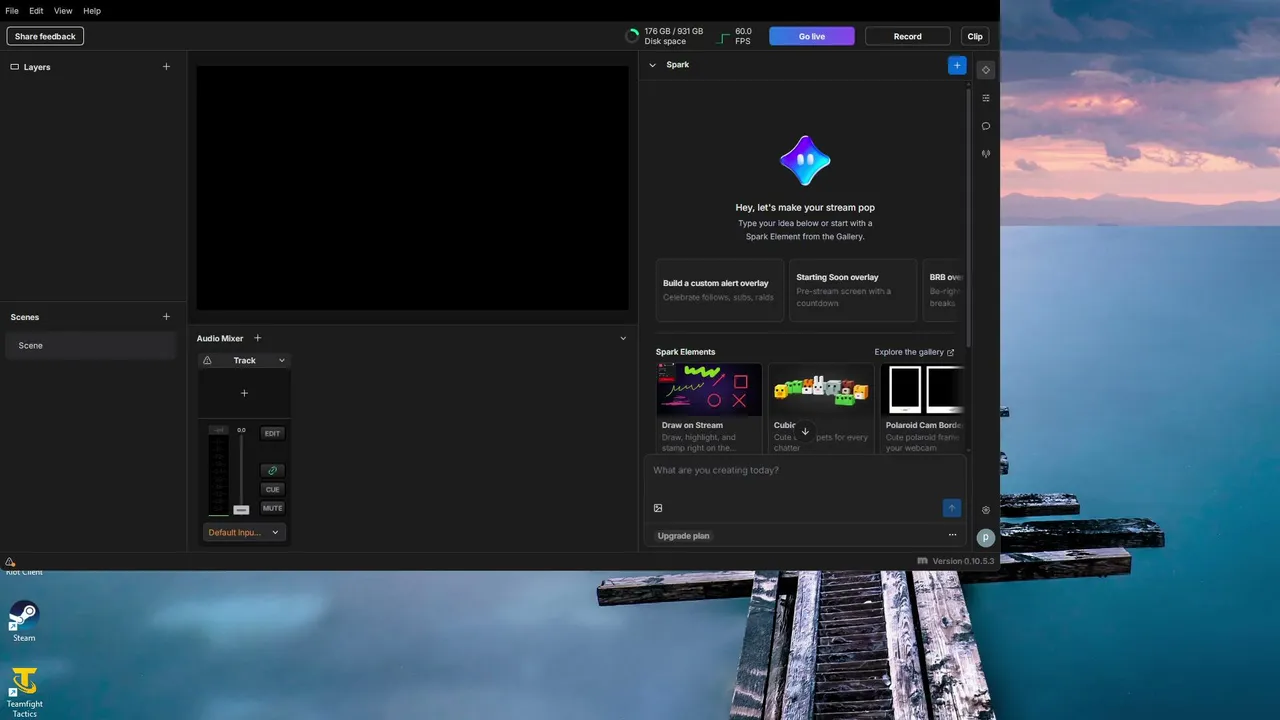Click the logo beside the version number
Image resolution: width=1280 pixels, height=720 pixels.
coord(922,562)
